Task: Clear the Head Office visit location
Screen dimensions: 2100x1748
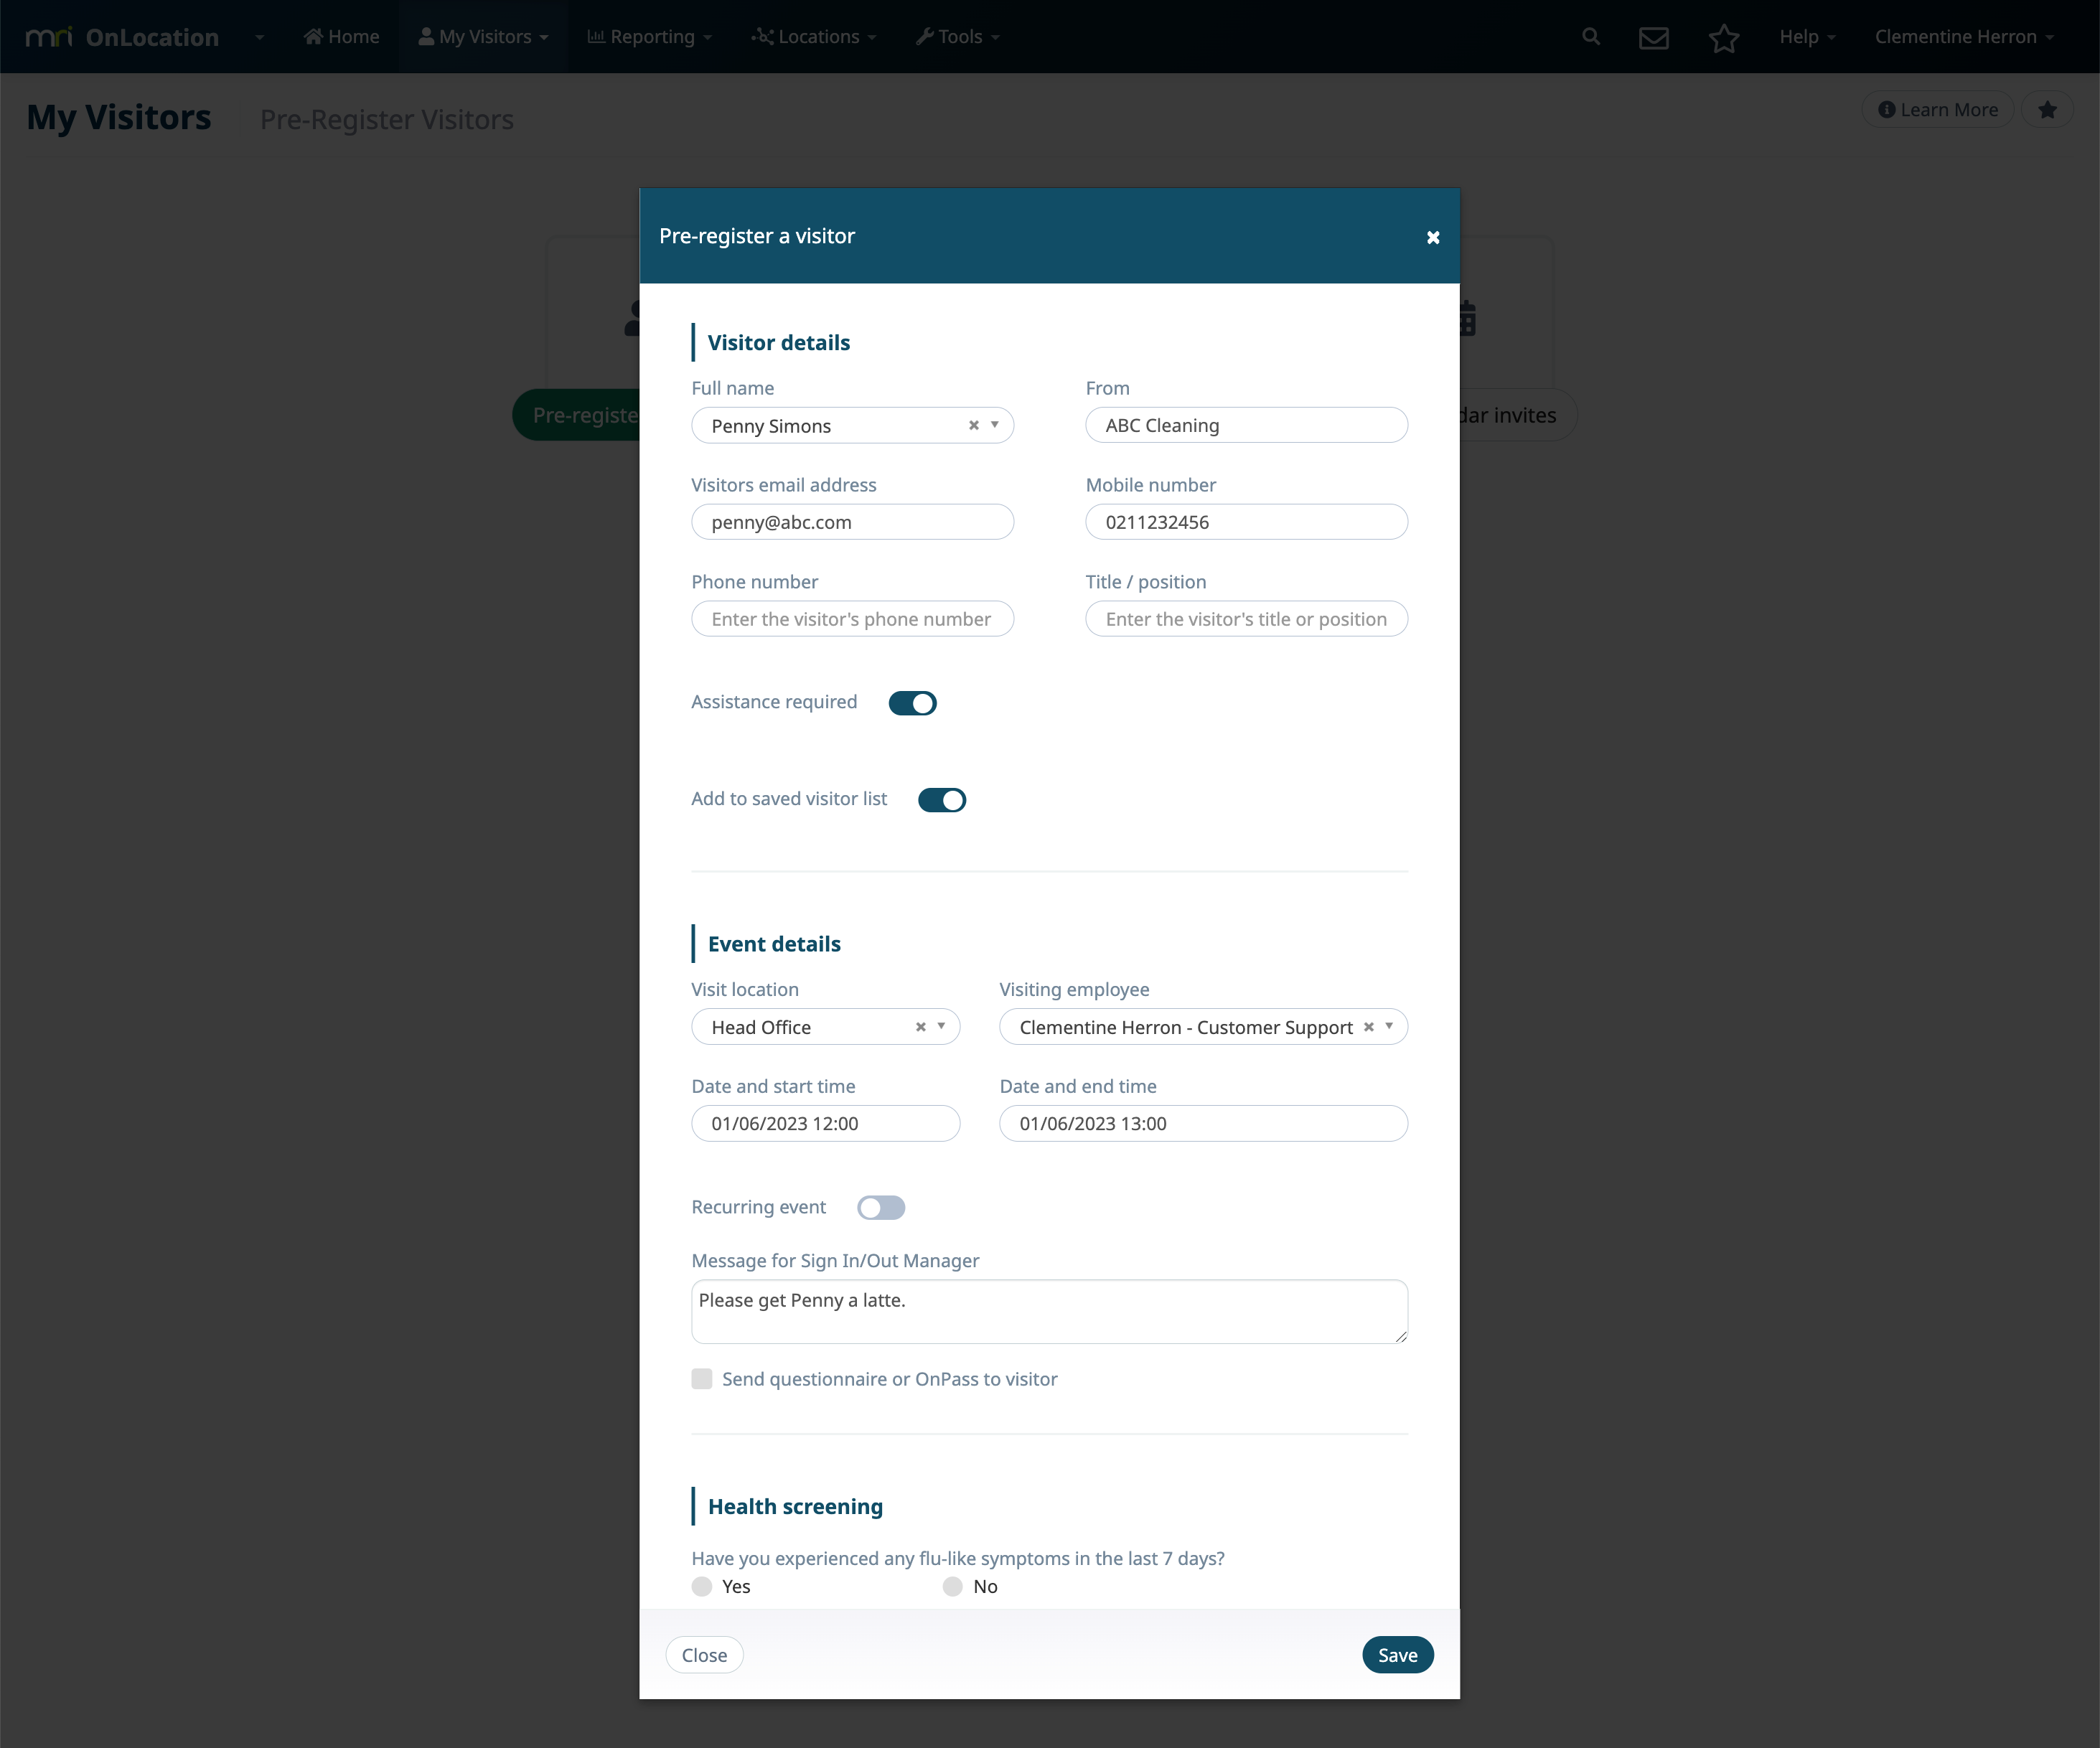Action: pyautogui.click(x=921, y=1027)
